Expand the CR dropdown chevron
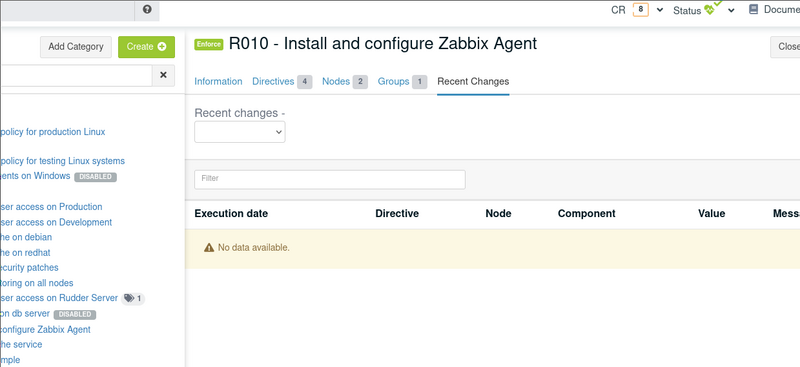 pyautogui.click(x=660, y=10)
